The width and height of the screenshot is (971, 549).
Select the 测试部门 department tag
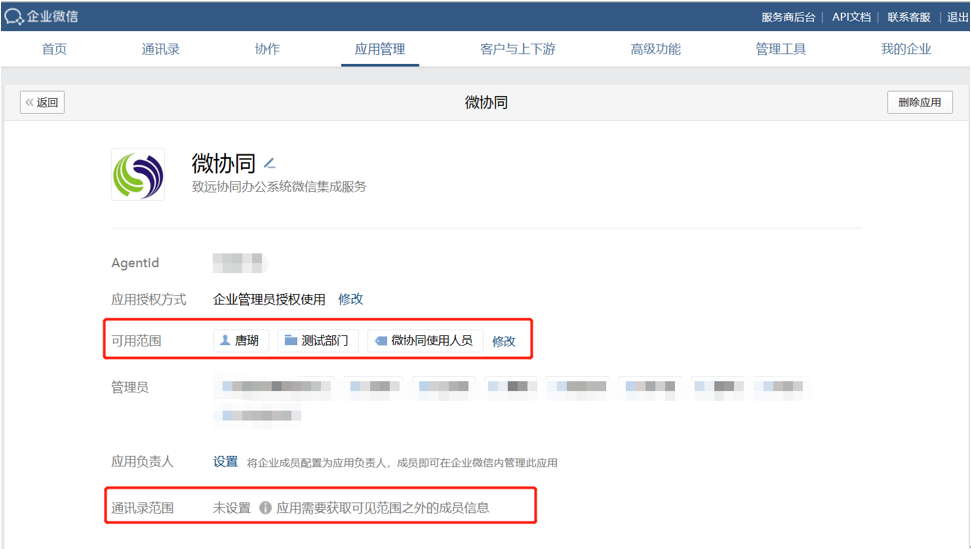tap(318, 340)
